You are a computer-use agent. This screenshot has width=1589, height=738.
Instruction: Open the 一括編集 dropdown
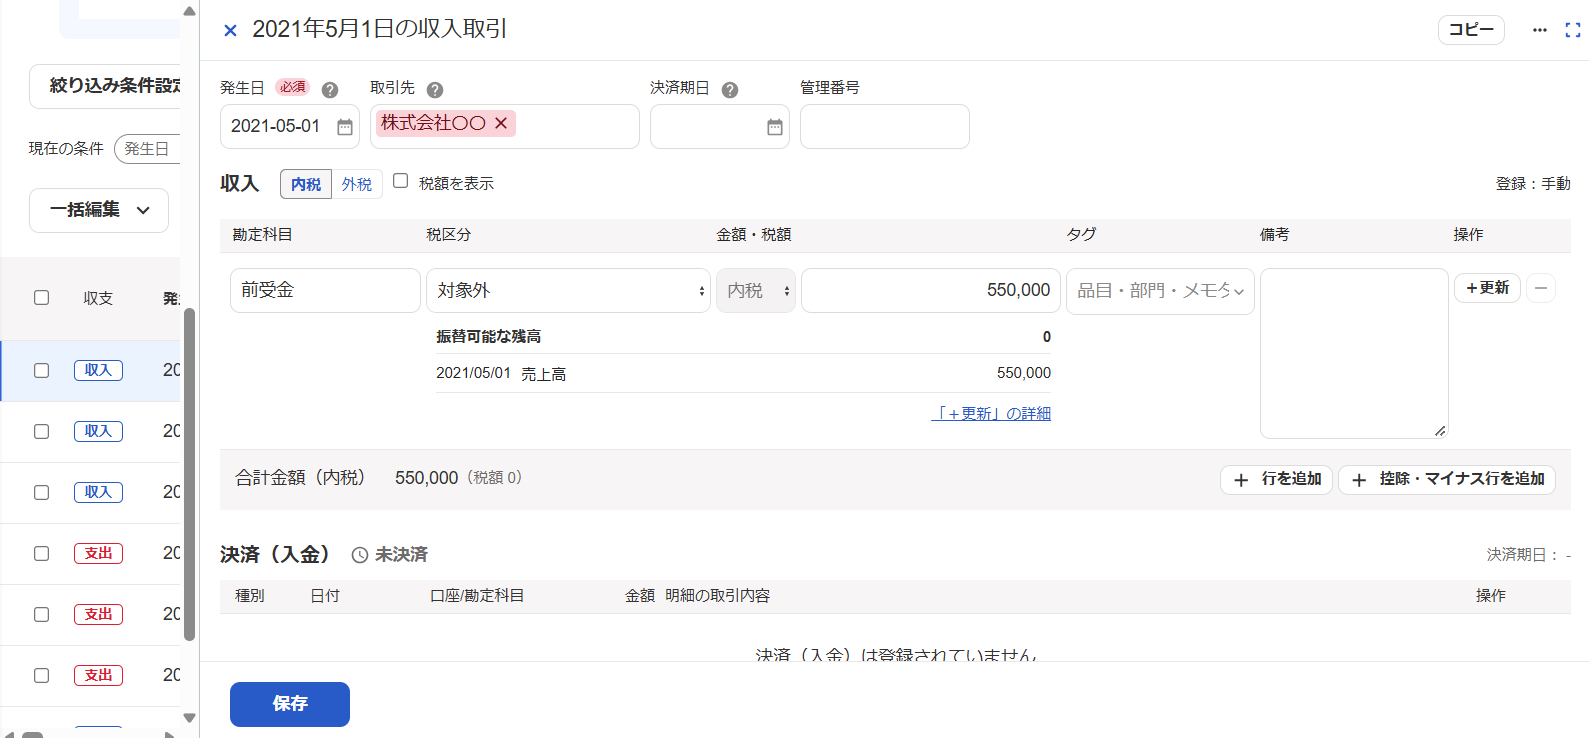tap(99, 210)
